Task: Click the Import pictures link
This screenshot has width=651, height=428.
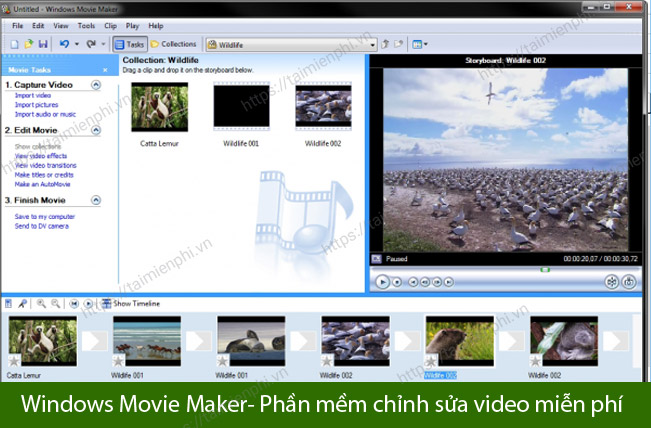Action: [x=36, y=105]
